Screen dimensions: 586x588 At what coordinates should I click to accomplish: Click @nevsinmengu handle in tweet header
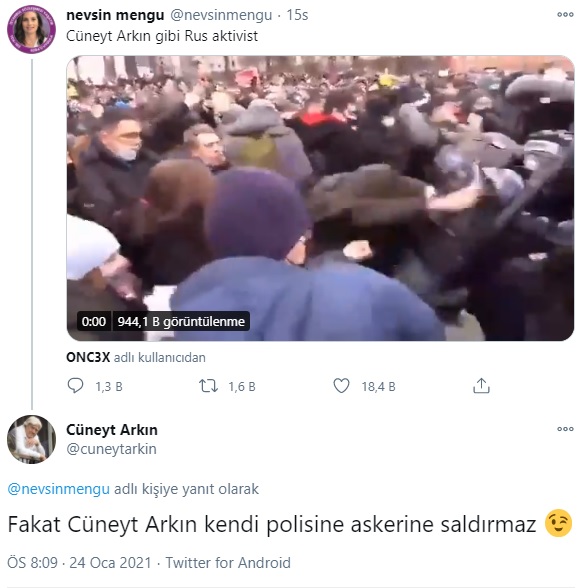221,15
